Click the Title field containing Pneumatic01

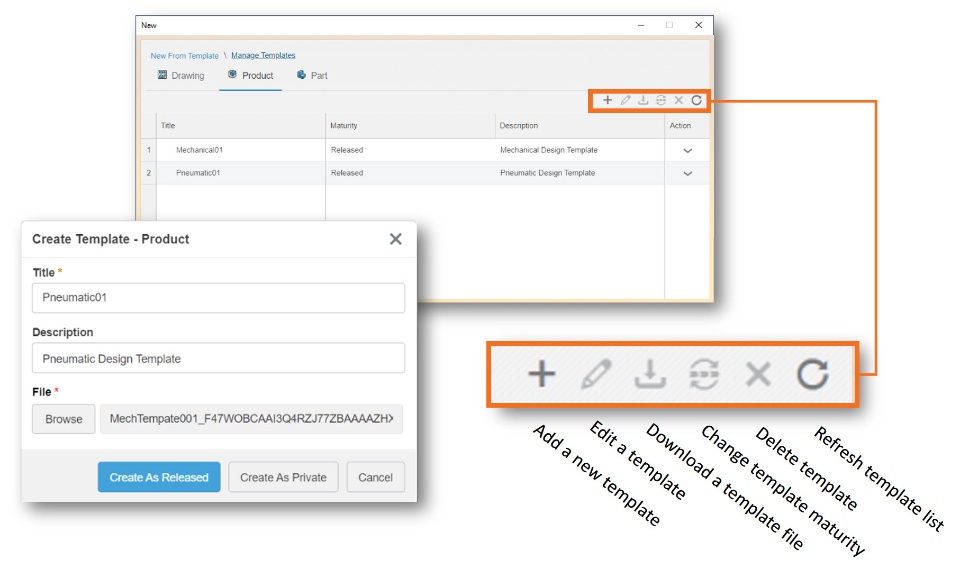219,298
